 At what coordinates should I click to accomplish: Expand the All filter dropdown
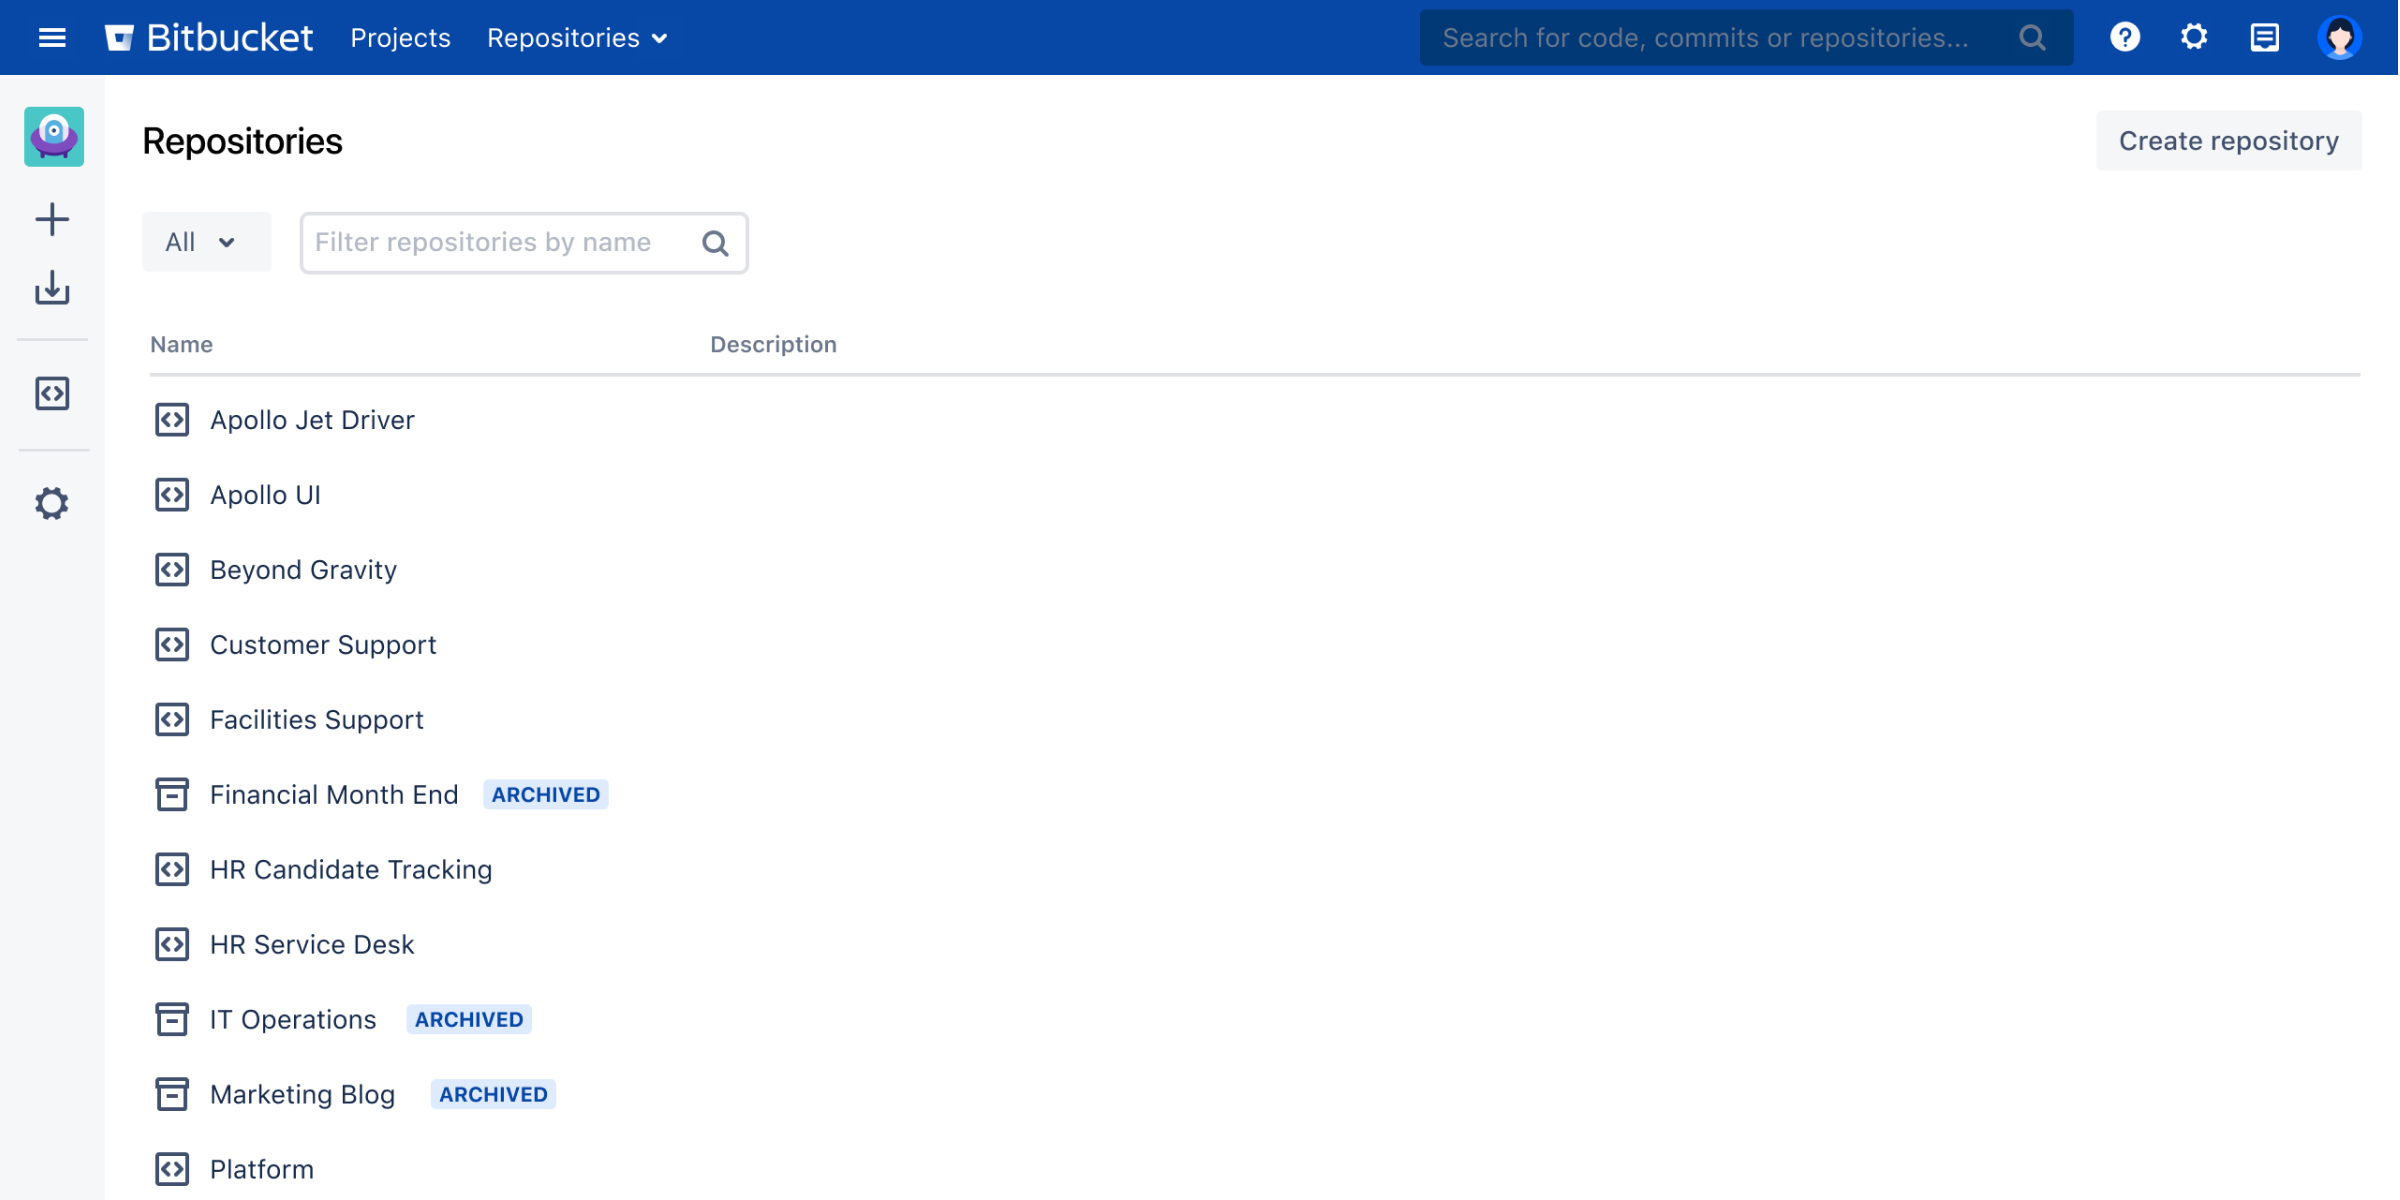[205, 242]
